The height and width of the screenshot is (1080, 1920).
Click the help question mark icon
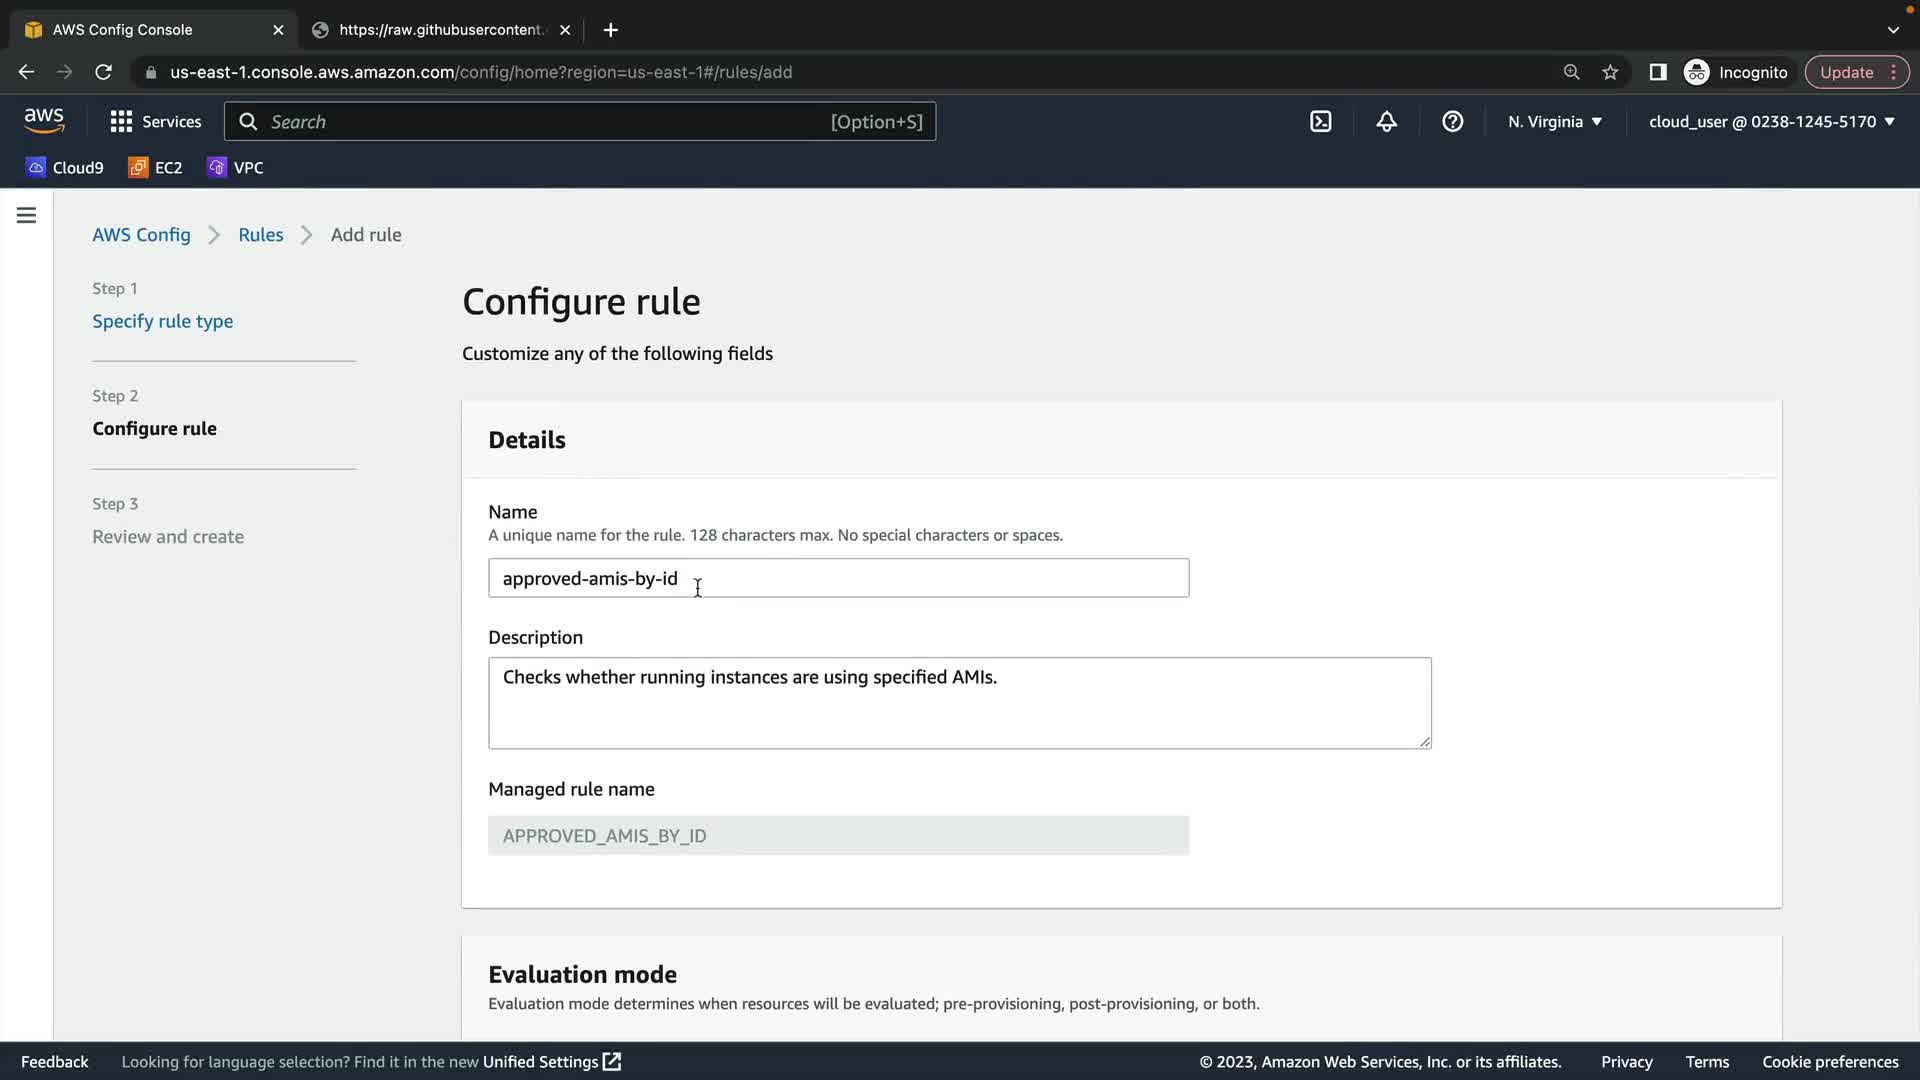point(1452,121)
